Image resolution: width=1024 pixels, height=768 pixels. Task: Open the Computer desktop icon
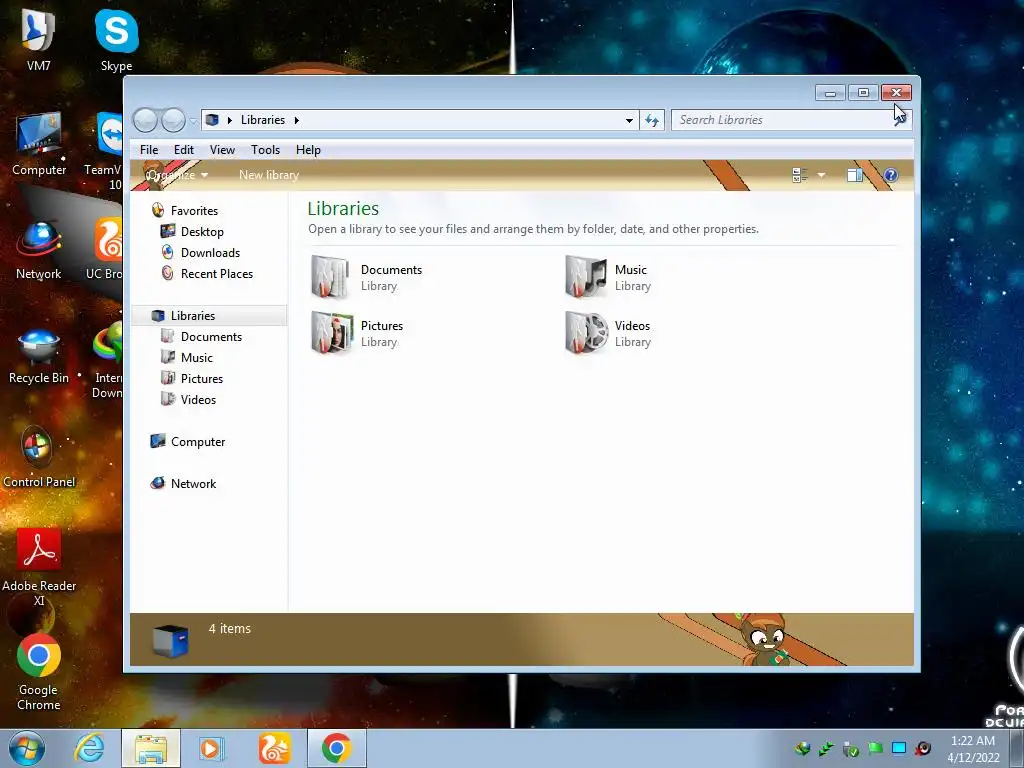[x=39, y=144]
